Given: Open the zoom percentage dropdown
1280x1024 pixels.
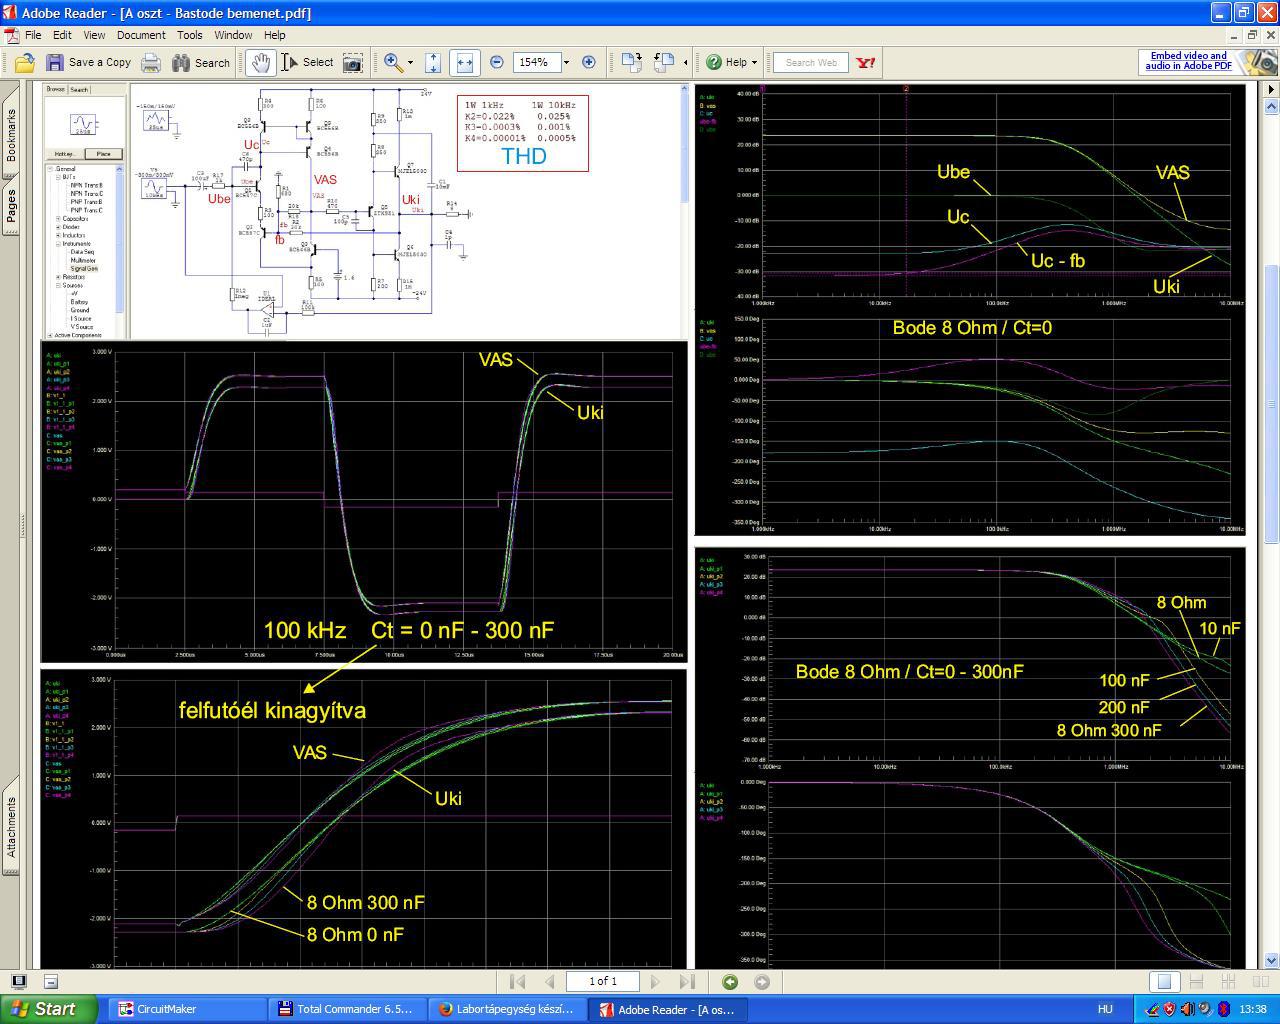Looking at the screenshot, I should coord(566,62).
